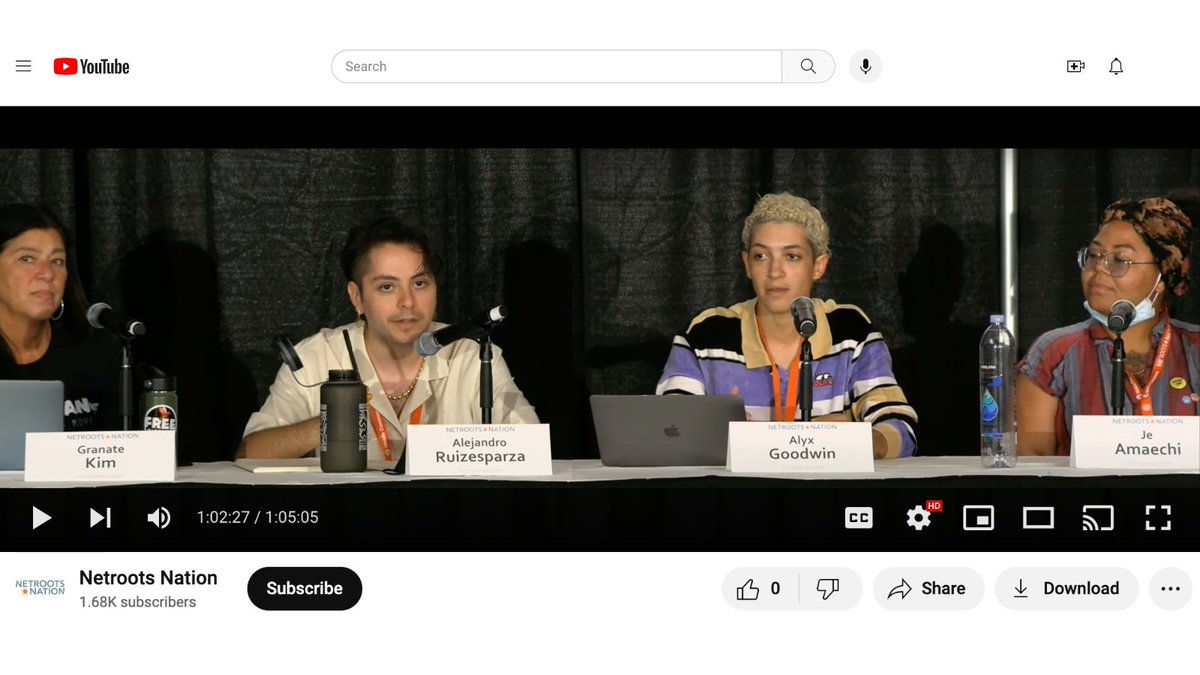Cast video to a TV
The image size is (1200, 675).
pyautogui.click(x=1098, y=517)
